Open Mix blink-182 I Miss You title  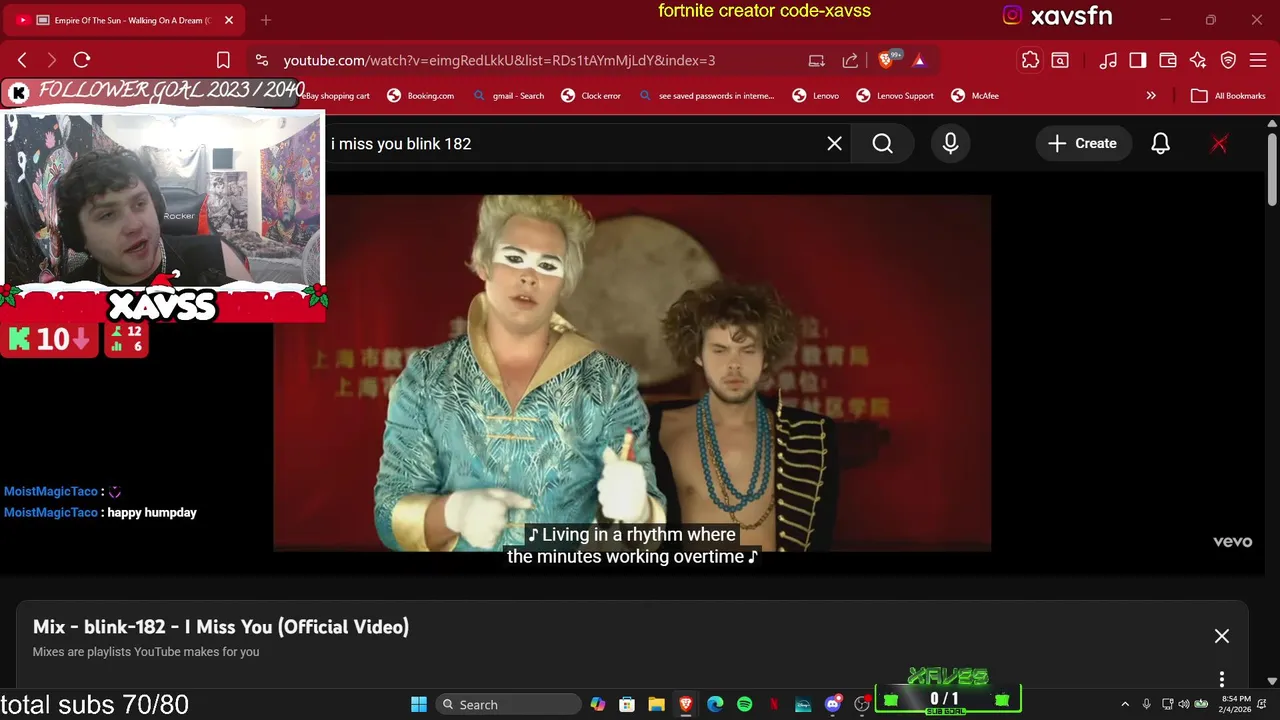[221, 627]
